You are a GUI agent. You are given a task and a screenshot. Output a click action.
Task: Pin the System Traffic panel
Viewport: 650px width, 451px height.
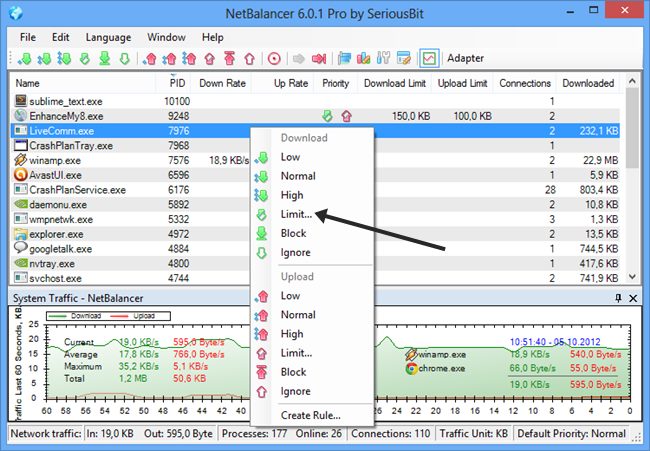tap(618, 298)
